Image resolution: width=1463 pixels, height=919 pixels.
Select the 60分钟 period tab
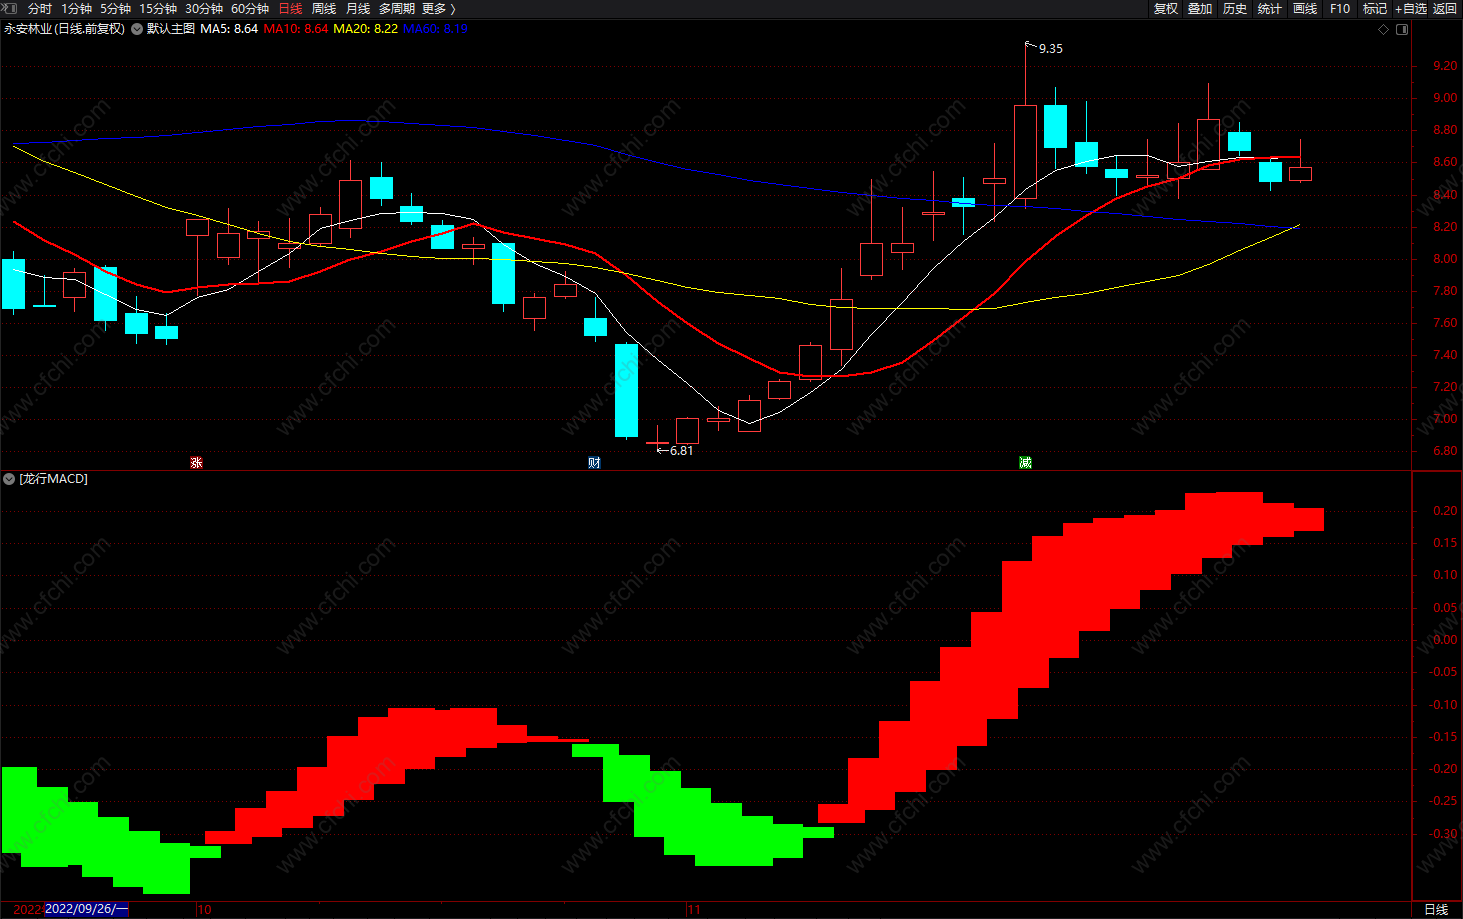pos(250,8)
